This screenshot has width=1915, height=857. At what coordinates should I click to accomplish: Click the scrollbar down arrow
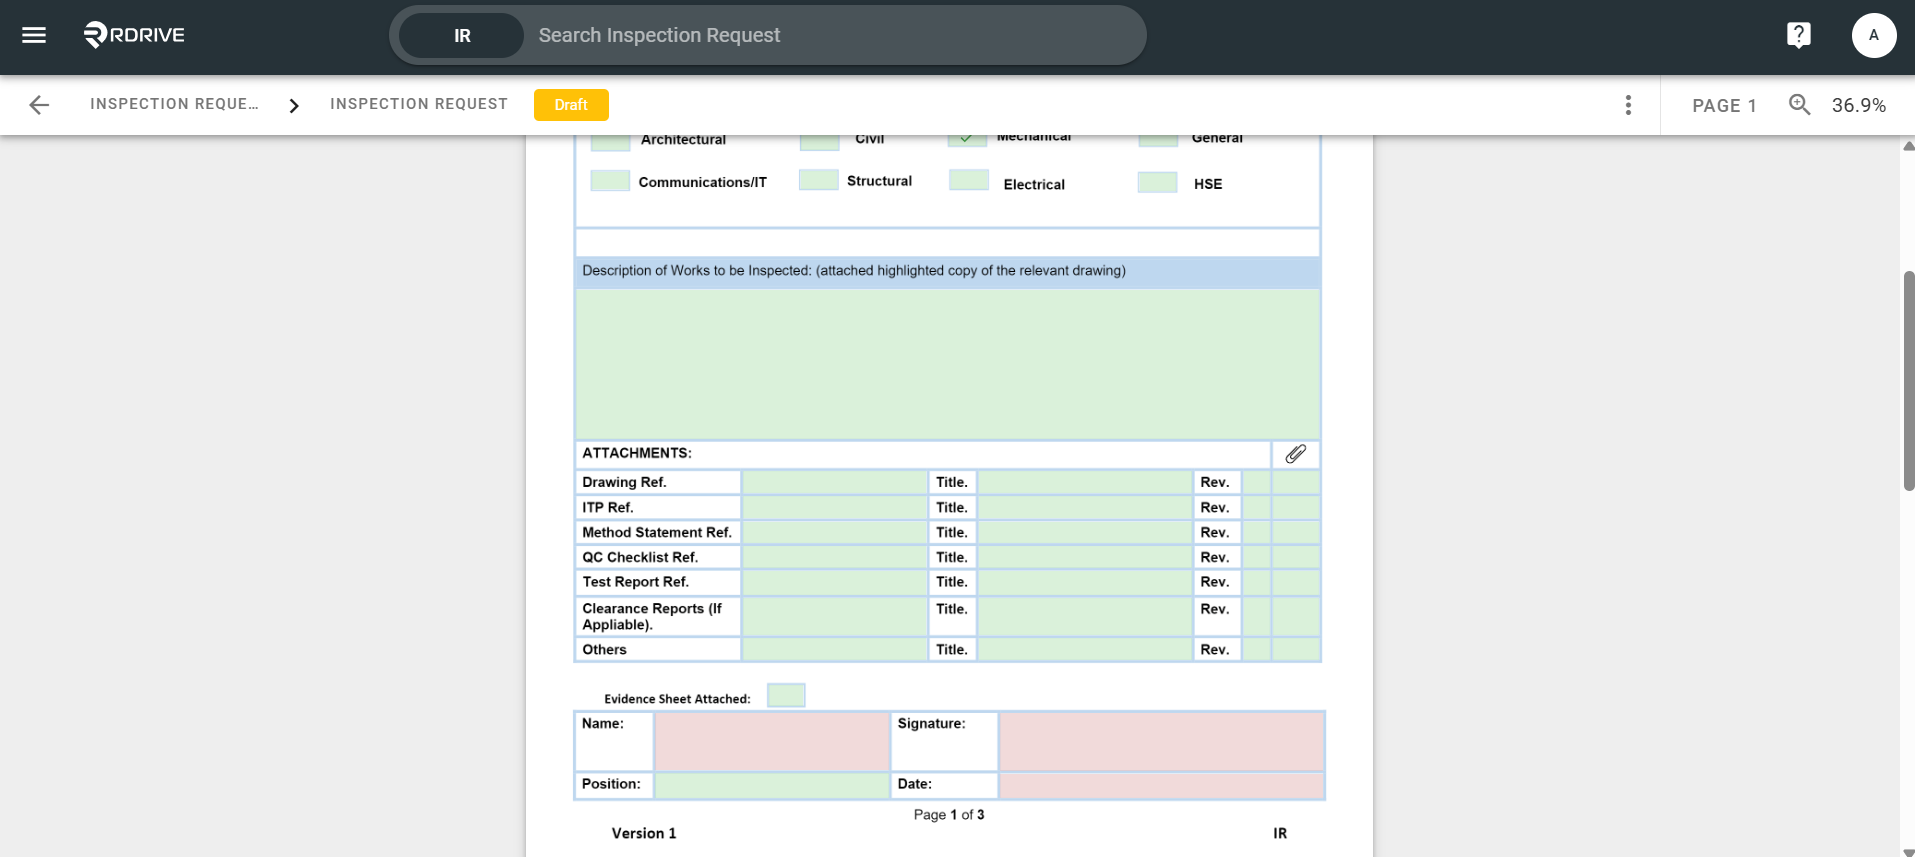[x=1908, y=851]
